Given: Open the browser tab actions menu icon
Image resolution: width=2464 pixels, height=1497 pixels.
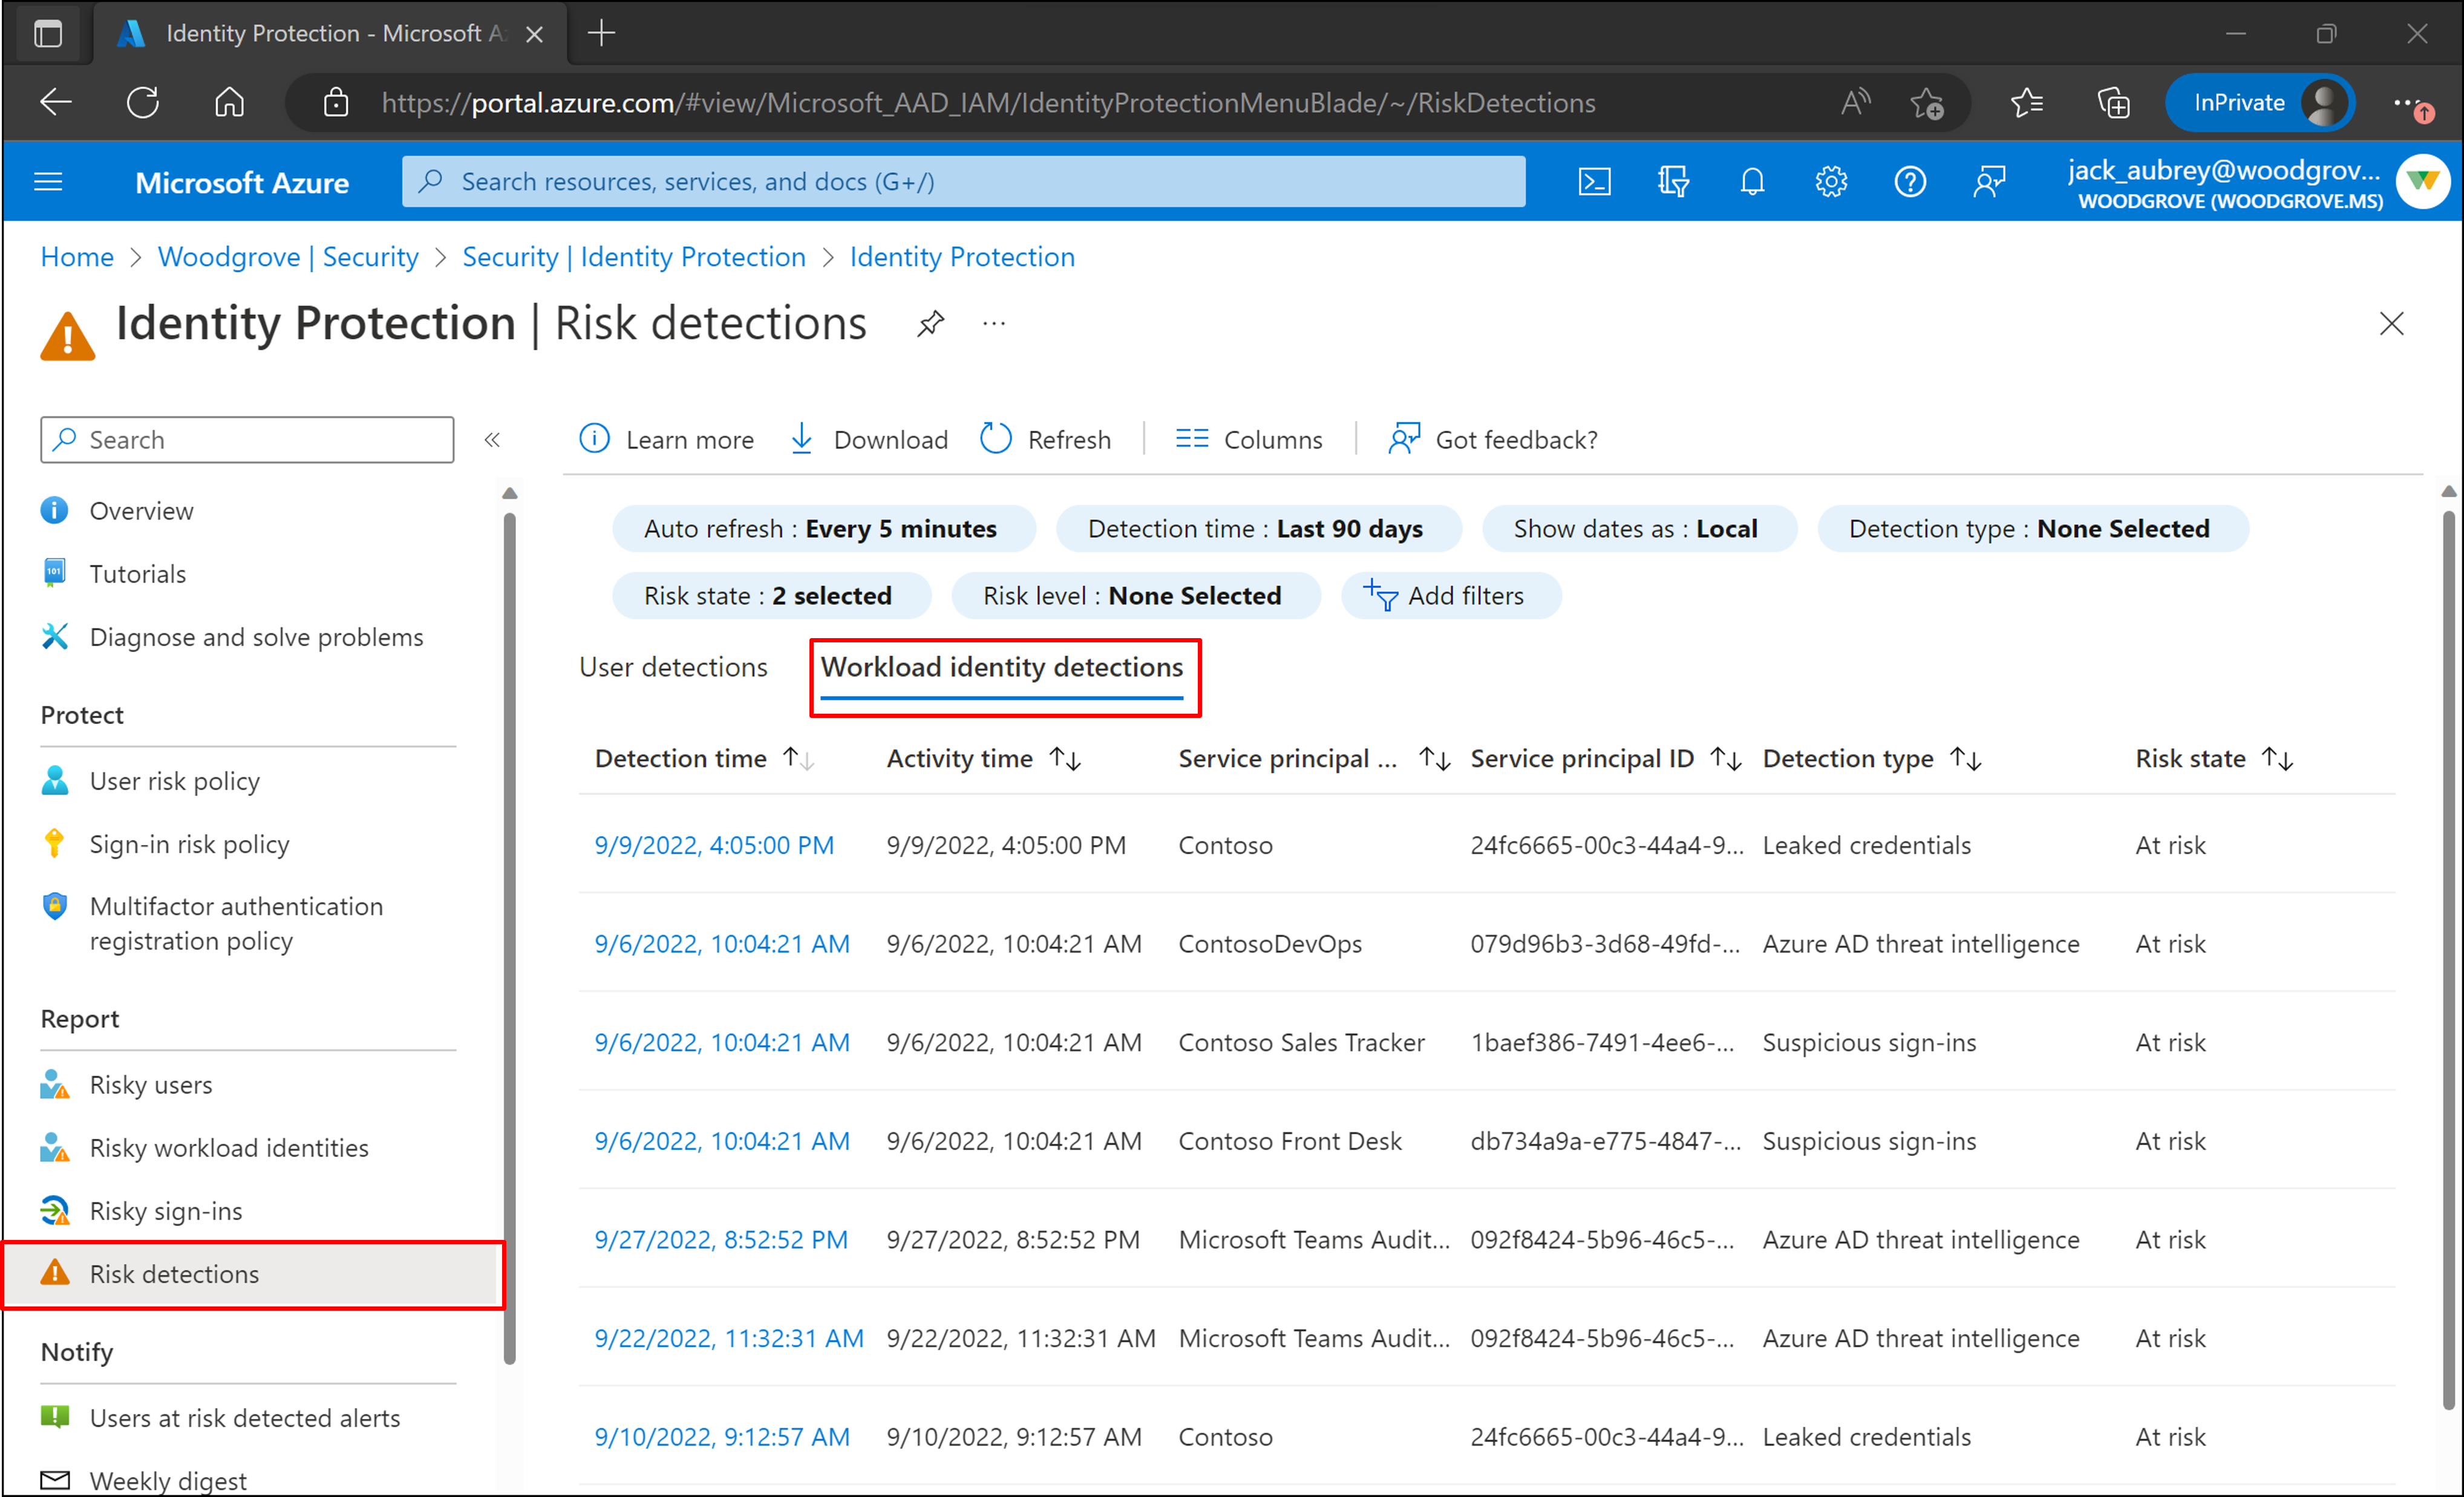Looking at the screenshot, I should 47,34.
